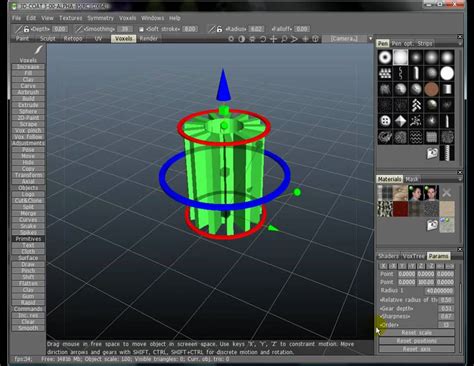The width and height of the screenshot is (474, 366).
Task: Click the Reset positions button
Action: coord(417,341)
